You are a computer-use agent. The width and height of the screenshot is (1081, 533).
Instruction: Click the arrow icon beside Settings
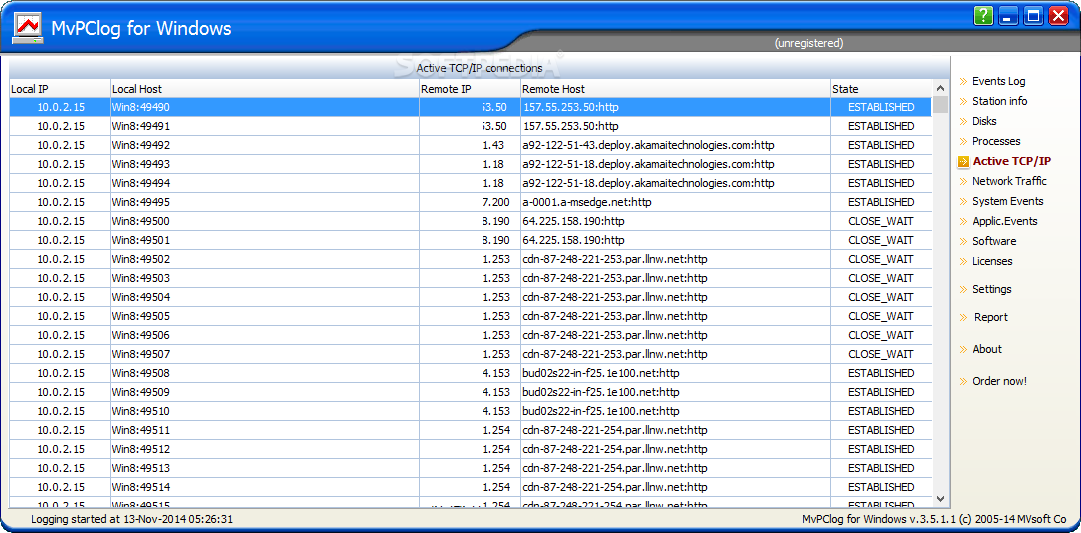tap(963, 290)
